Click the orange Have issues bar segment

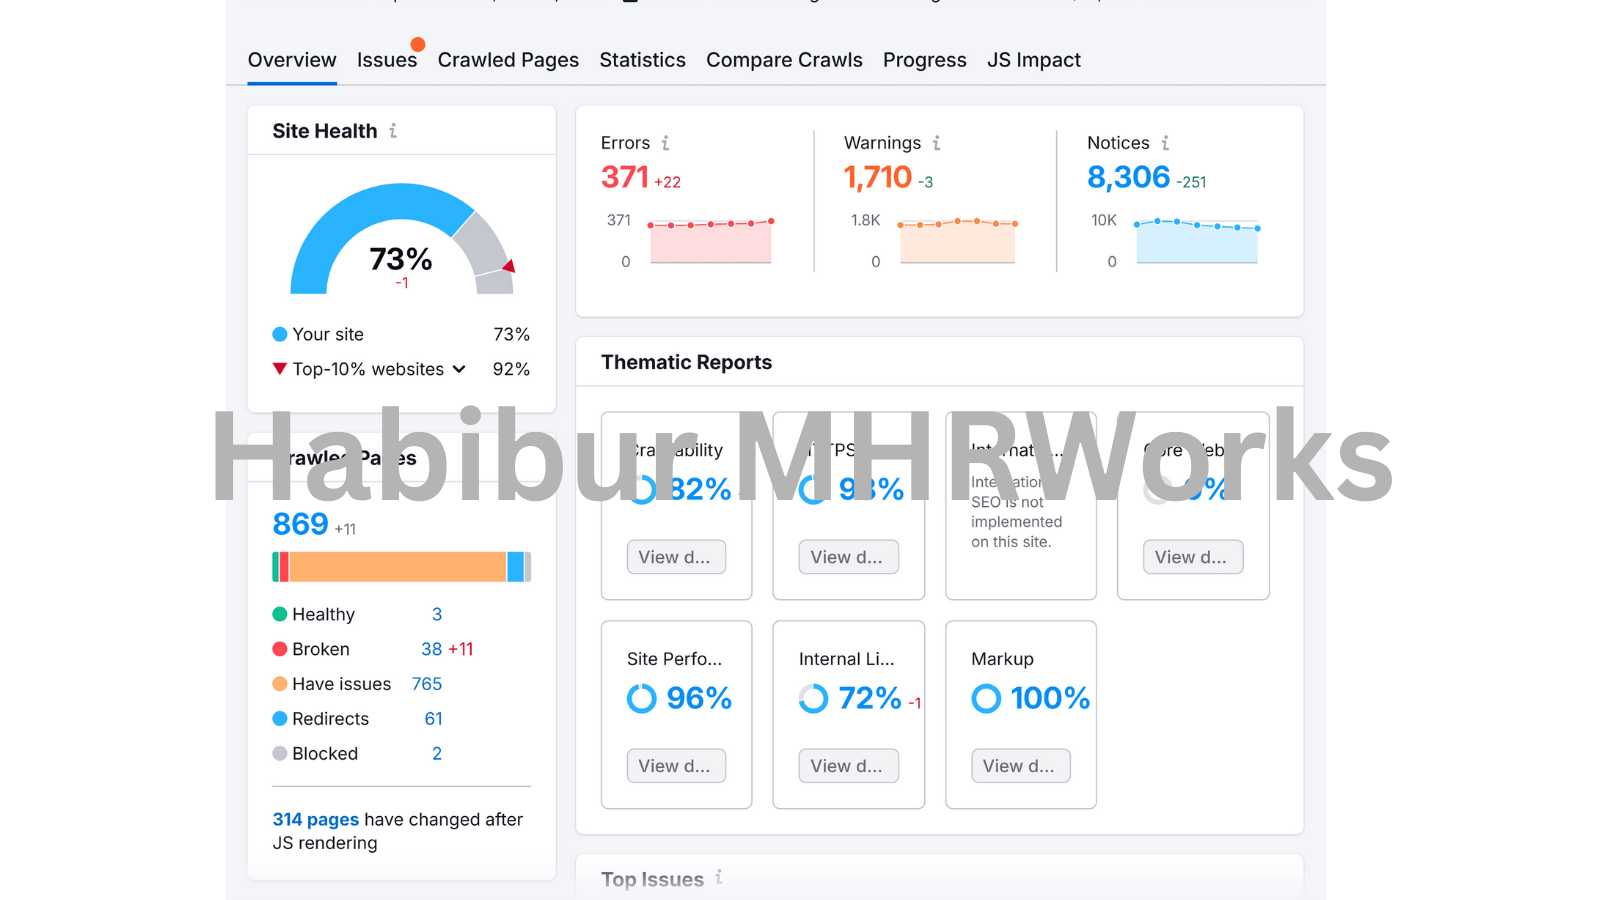point(397,567)
